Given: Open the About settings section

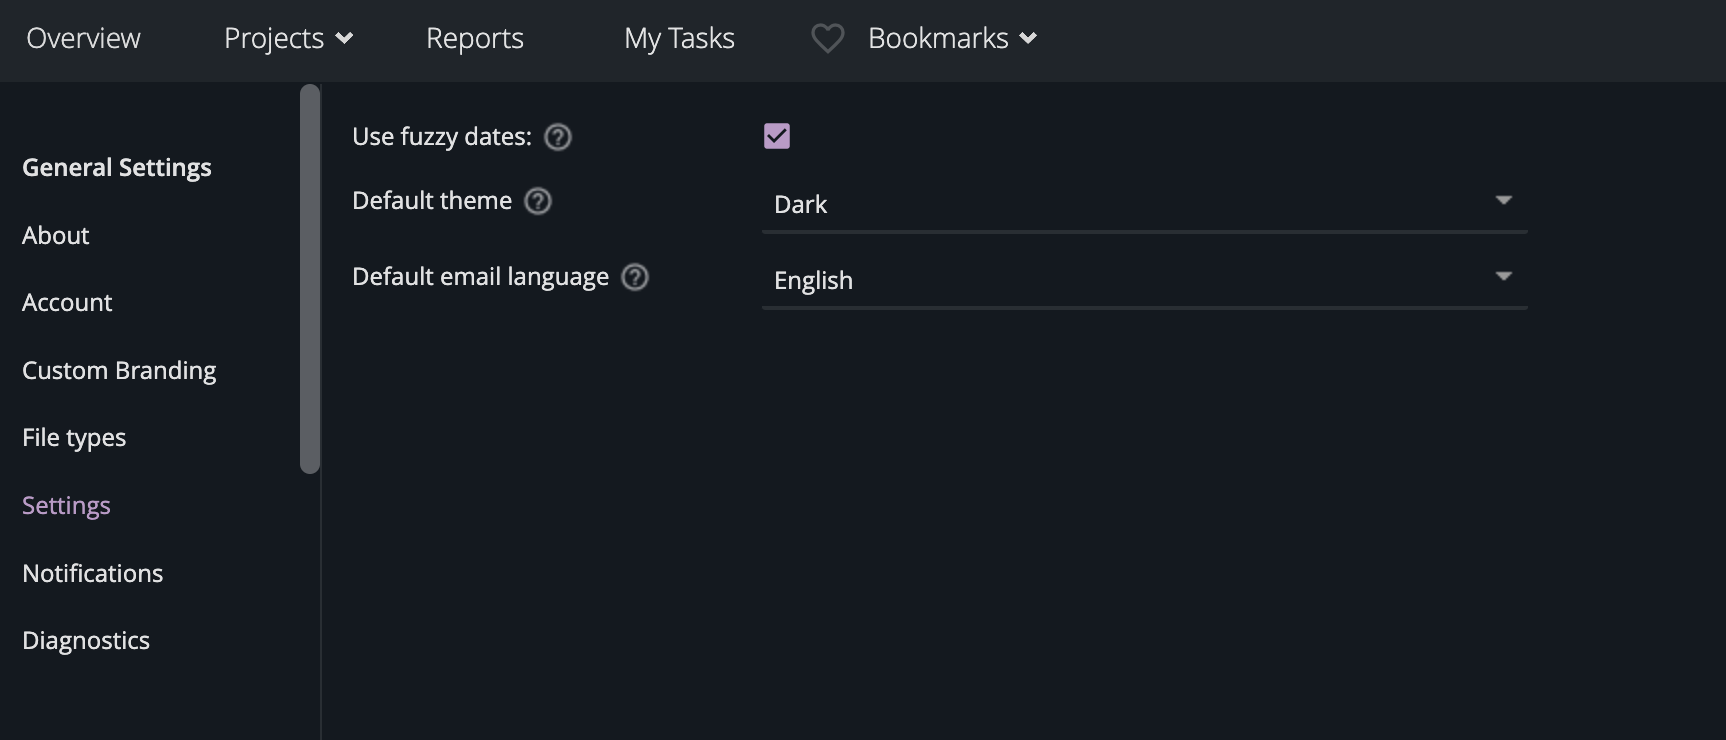Looking at the screenshot, I should pos(56,235).
